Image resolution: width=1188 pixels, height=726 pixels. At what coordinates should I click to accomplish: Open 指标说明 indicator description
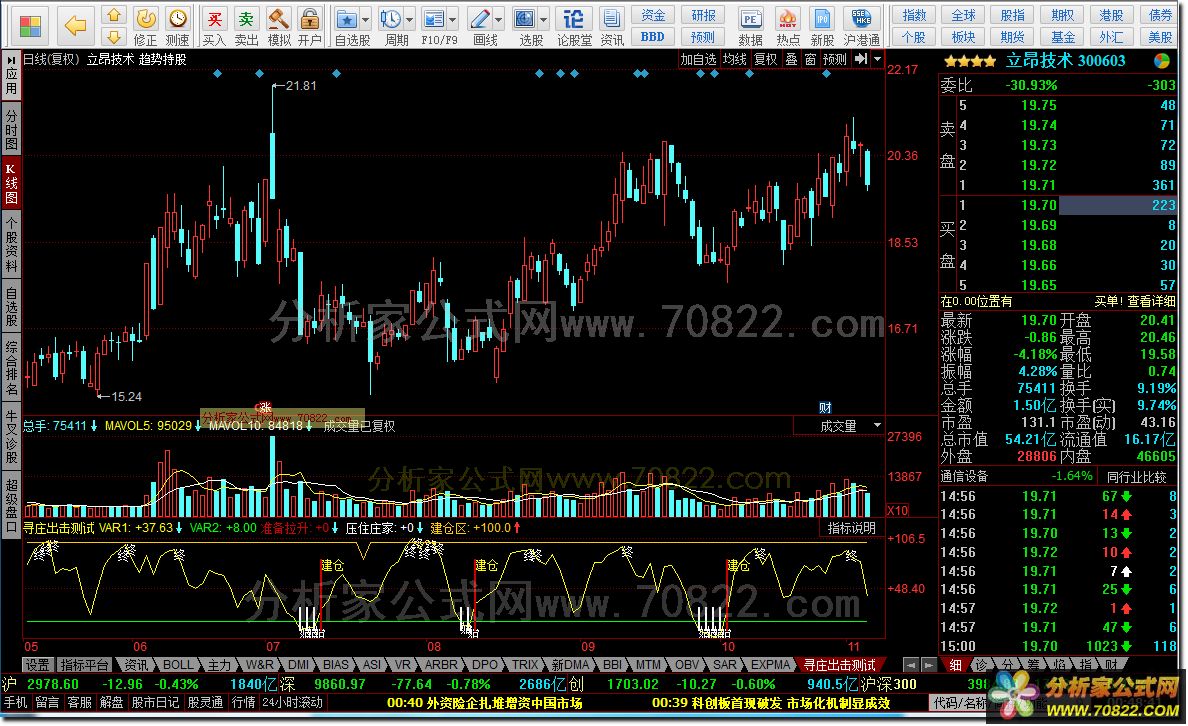click(x=851, y=527)
